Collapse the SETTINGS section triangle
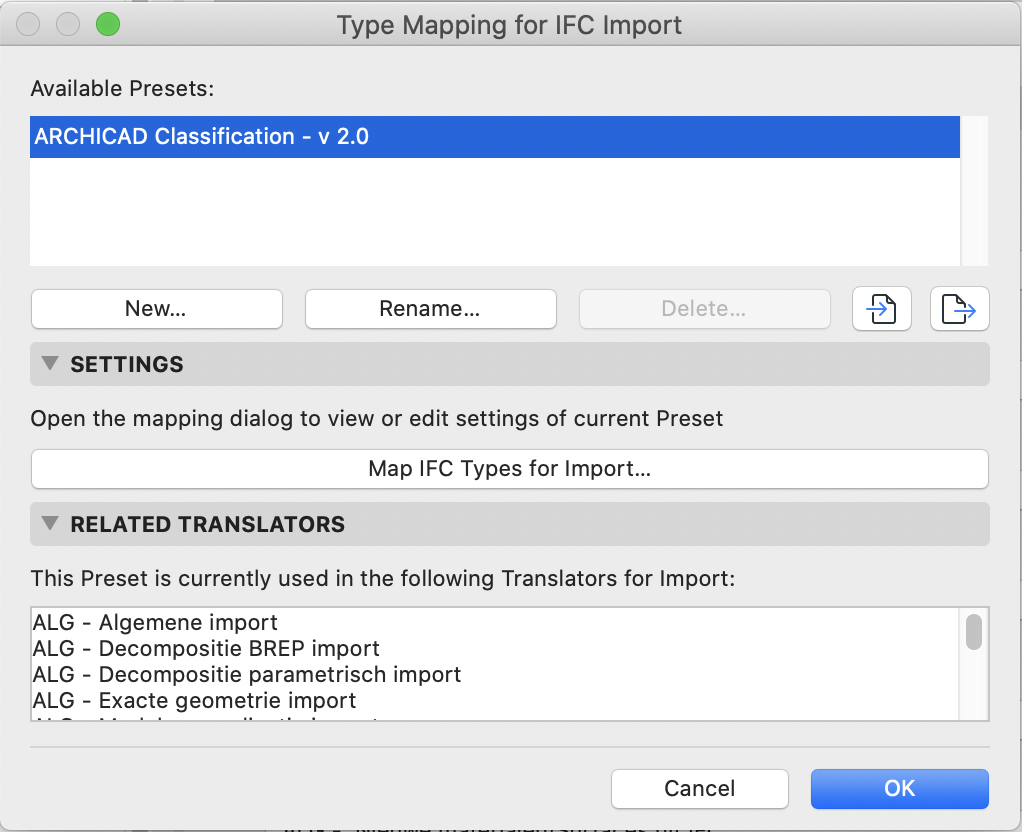1022x832 pixels. pos(50,363)
